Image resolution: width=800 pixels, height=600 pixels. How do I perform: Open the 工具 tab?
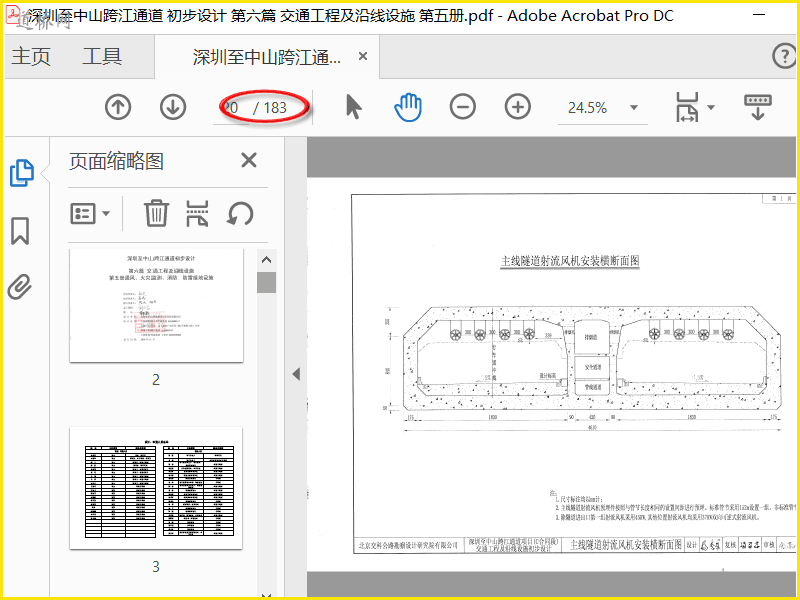coord(102,56)
